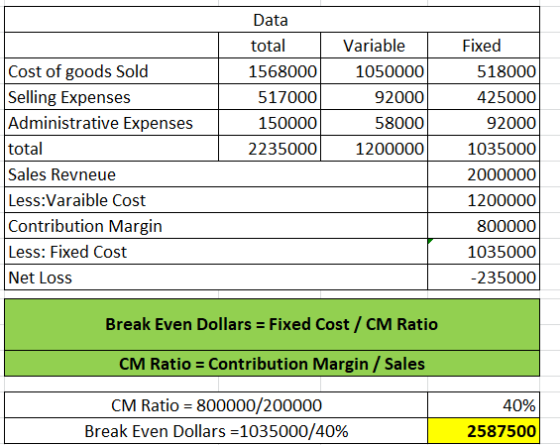Image resolution: width=560 pixels, height=445 pixels.
Task: Select cell with value 1050000
Action: click(374, 71)
